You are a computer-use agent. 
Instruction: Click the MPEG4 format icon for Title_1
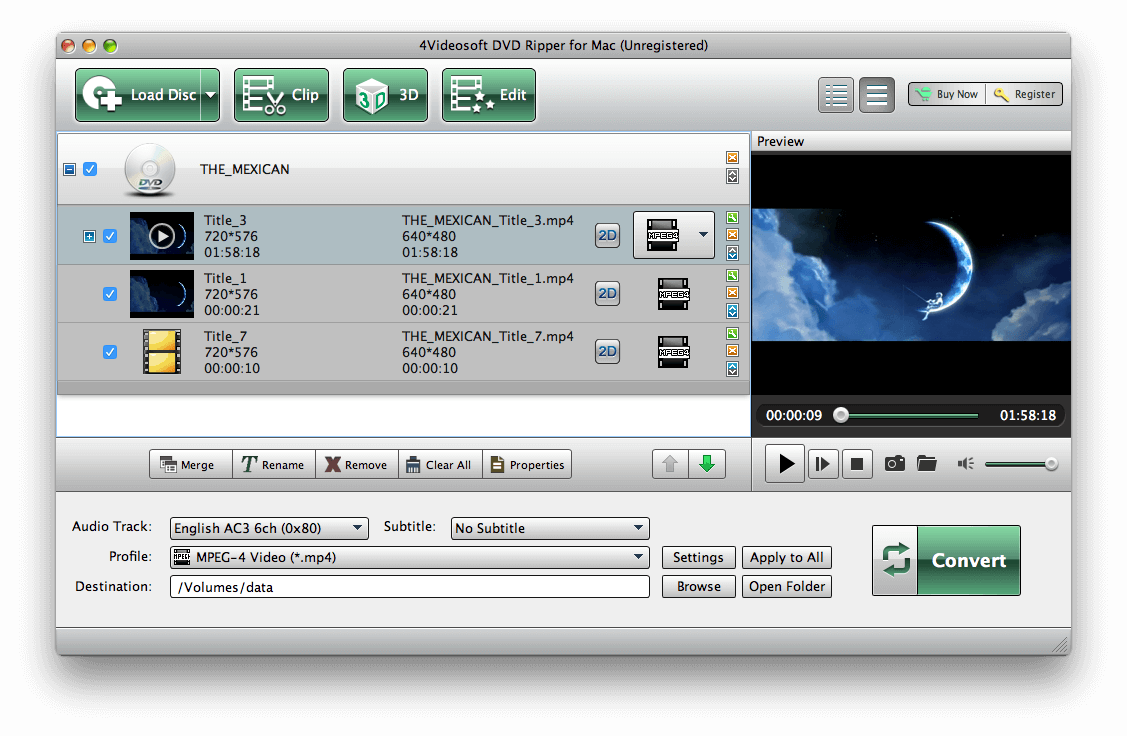pyautogui.click(x=673, y=294)
